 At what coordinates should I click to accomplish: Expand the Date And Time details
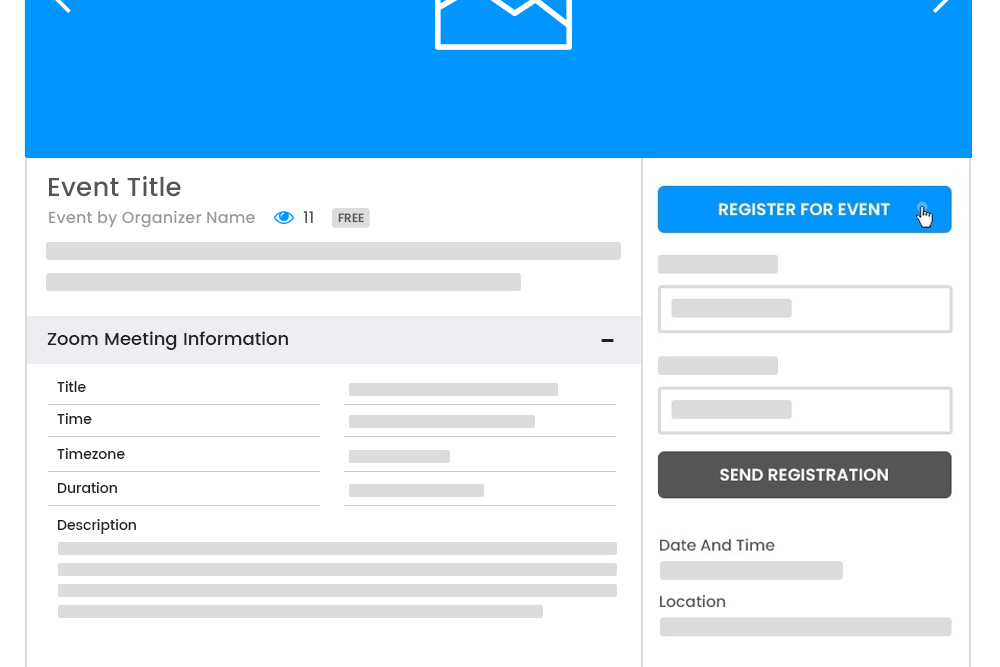[x=716, y=545]
